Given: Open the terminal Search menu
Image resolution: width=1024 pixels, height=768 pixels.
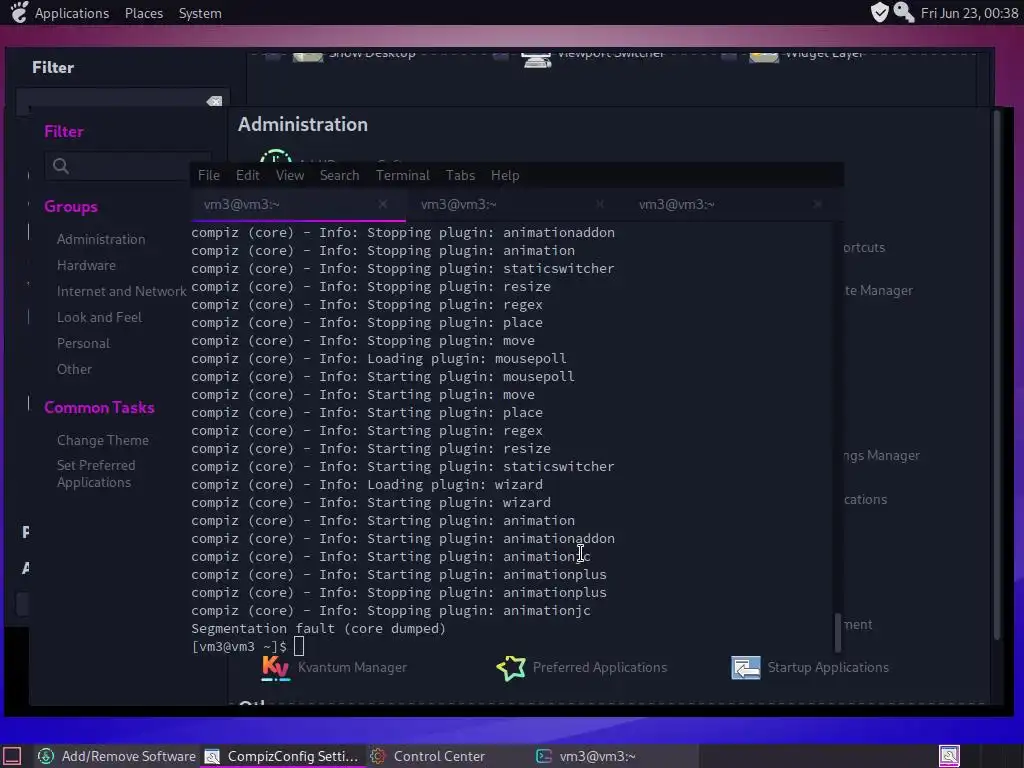Looking at the screenshot, I should click(340, 175).
